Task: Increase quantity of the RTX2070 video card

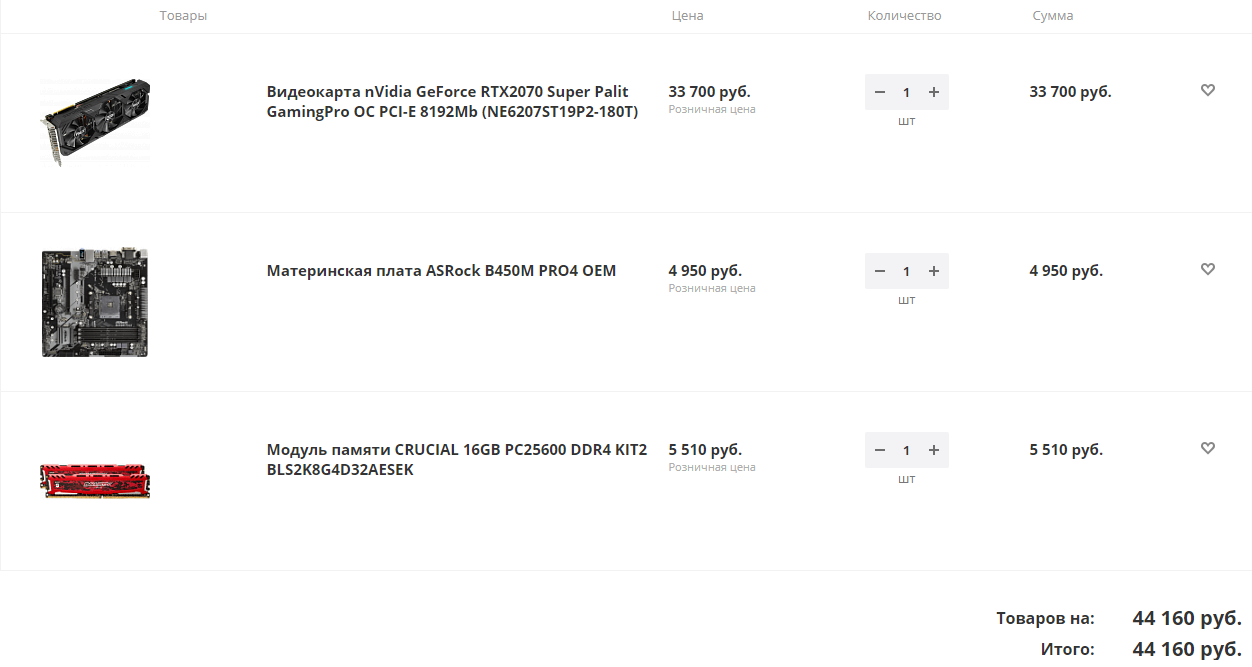Action: tap(934, 92)
